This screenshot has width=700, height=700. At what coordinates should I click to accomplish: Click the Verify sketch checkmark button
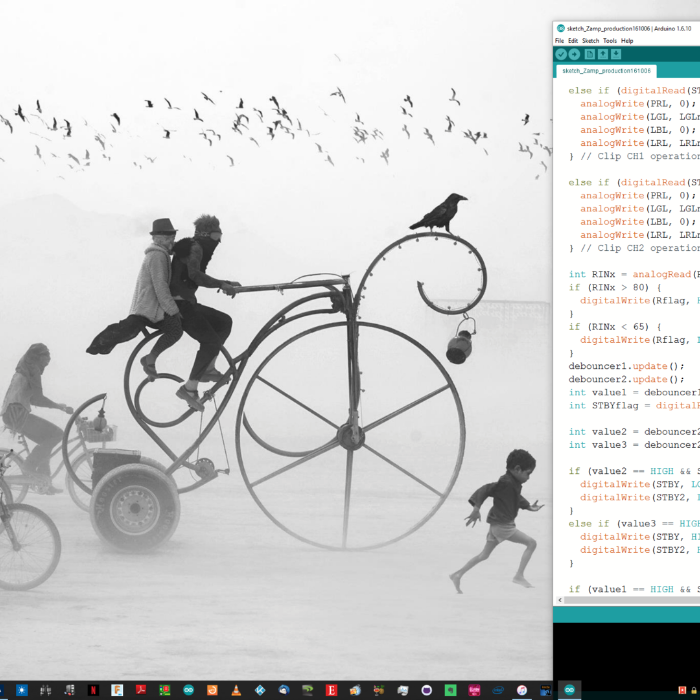pyautogui.click(x=561, y=54)
